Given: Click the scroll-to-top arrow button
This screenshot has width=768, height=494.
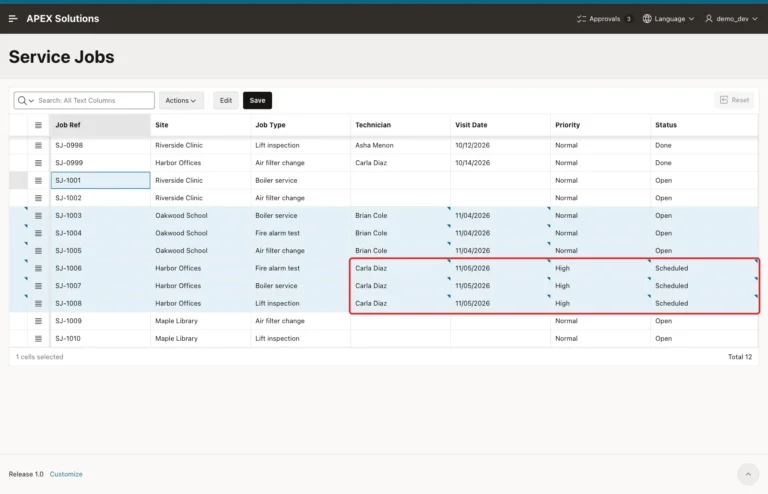Looking at the screenshot, I should click(748, 474).
